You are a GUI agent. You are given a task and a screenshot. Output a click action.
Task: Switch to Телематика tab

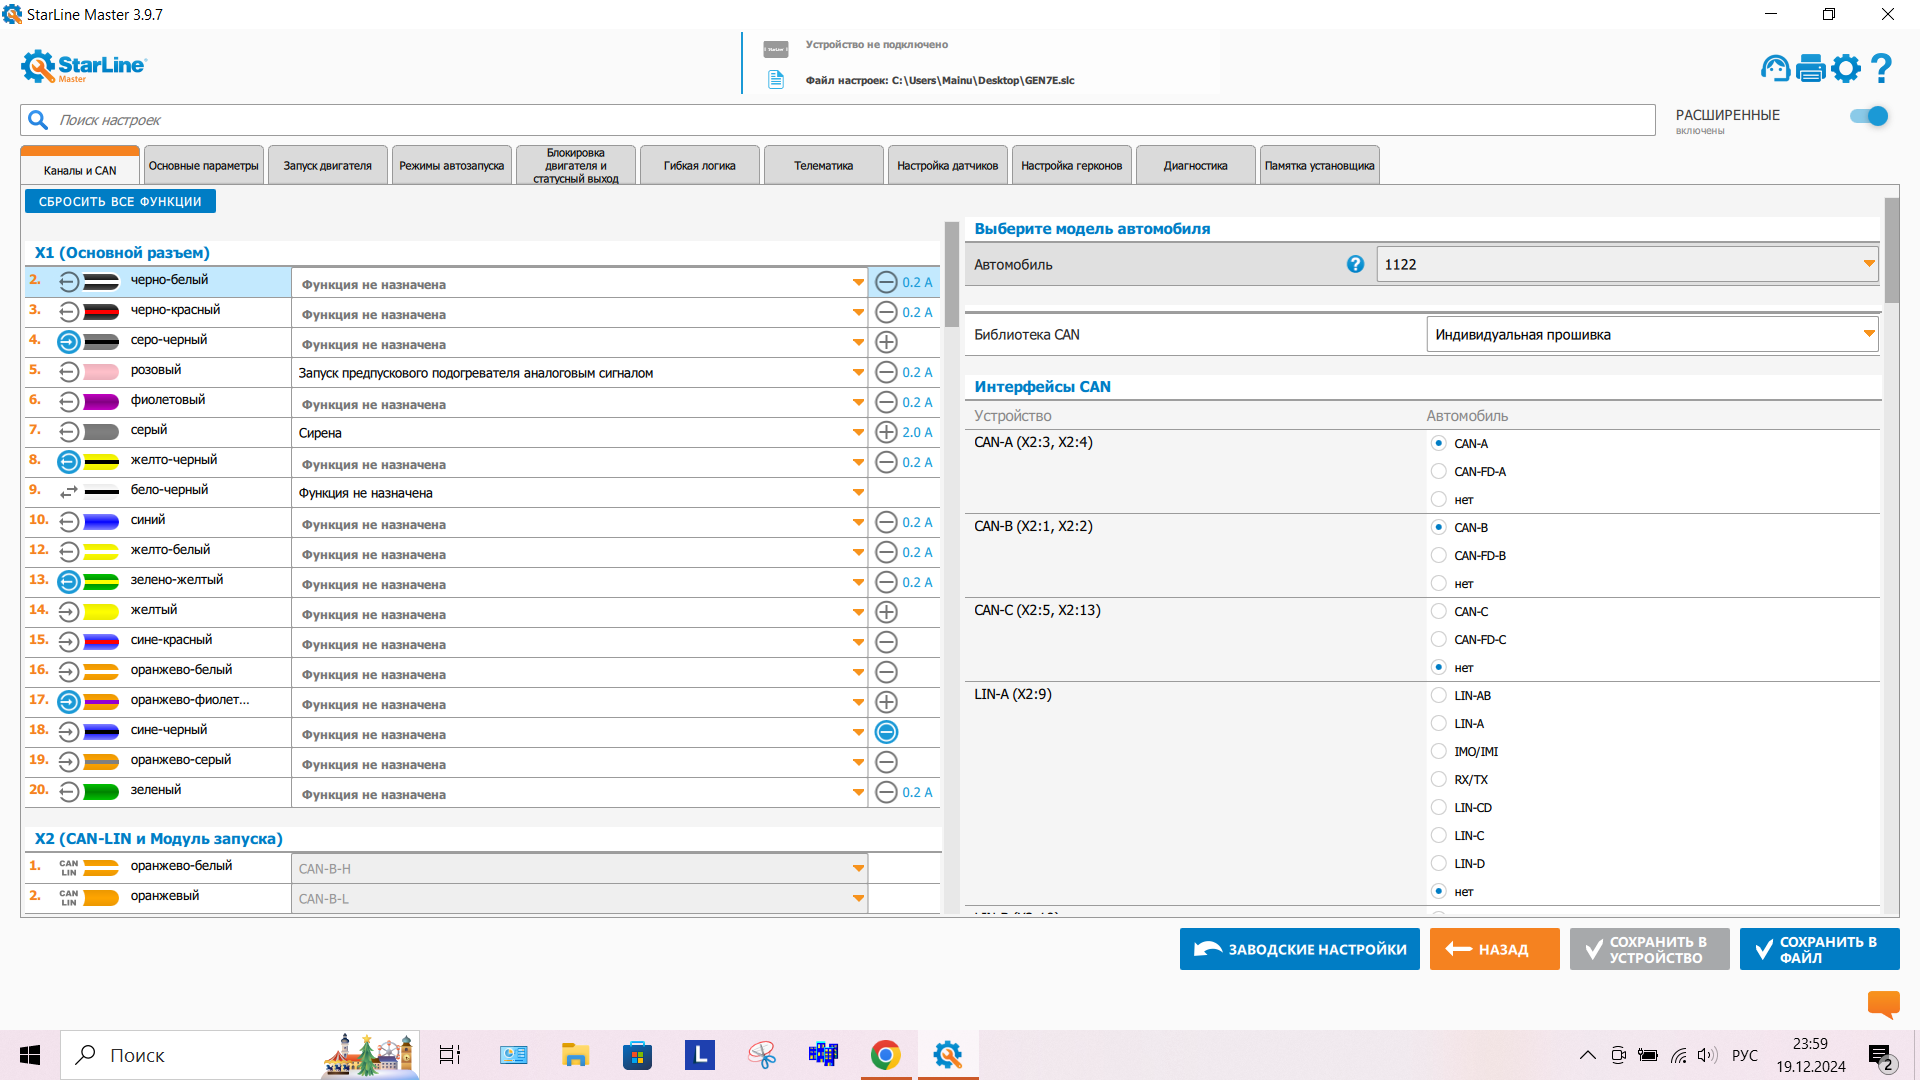[823, 166]
